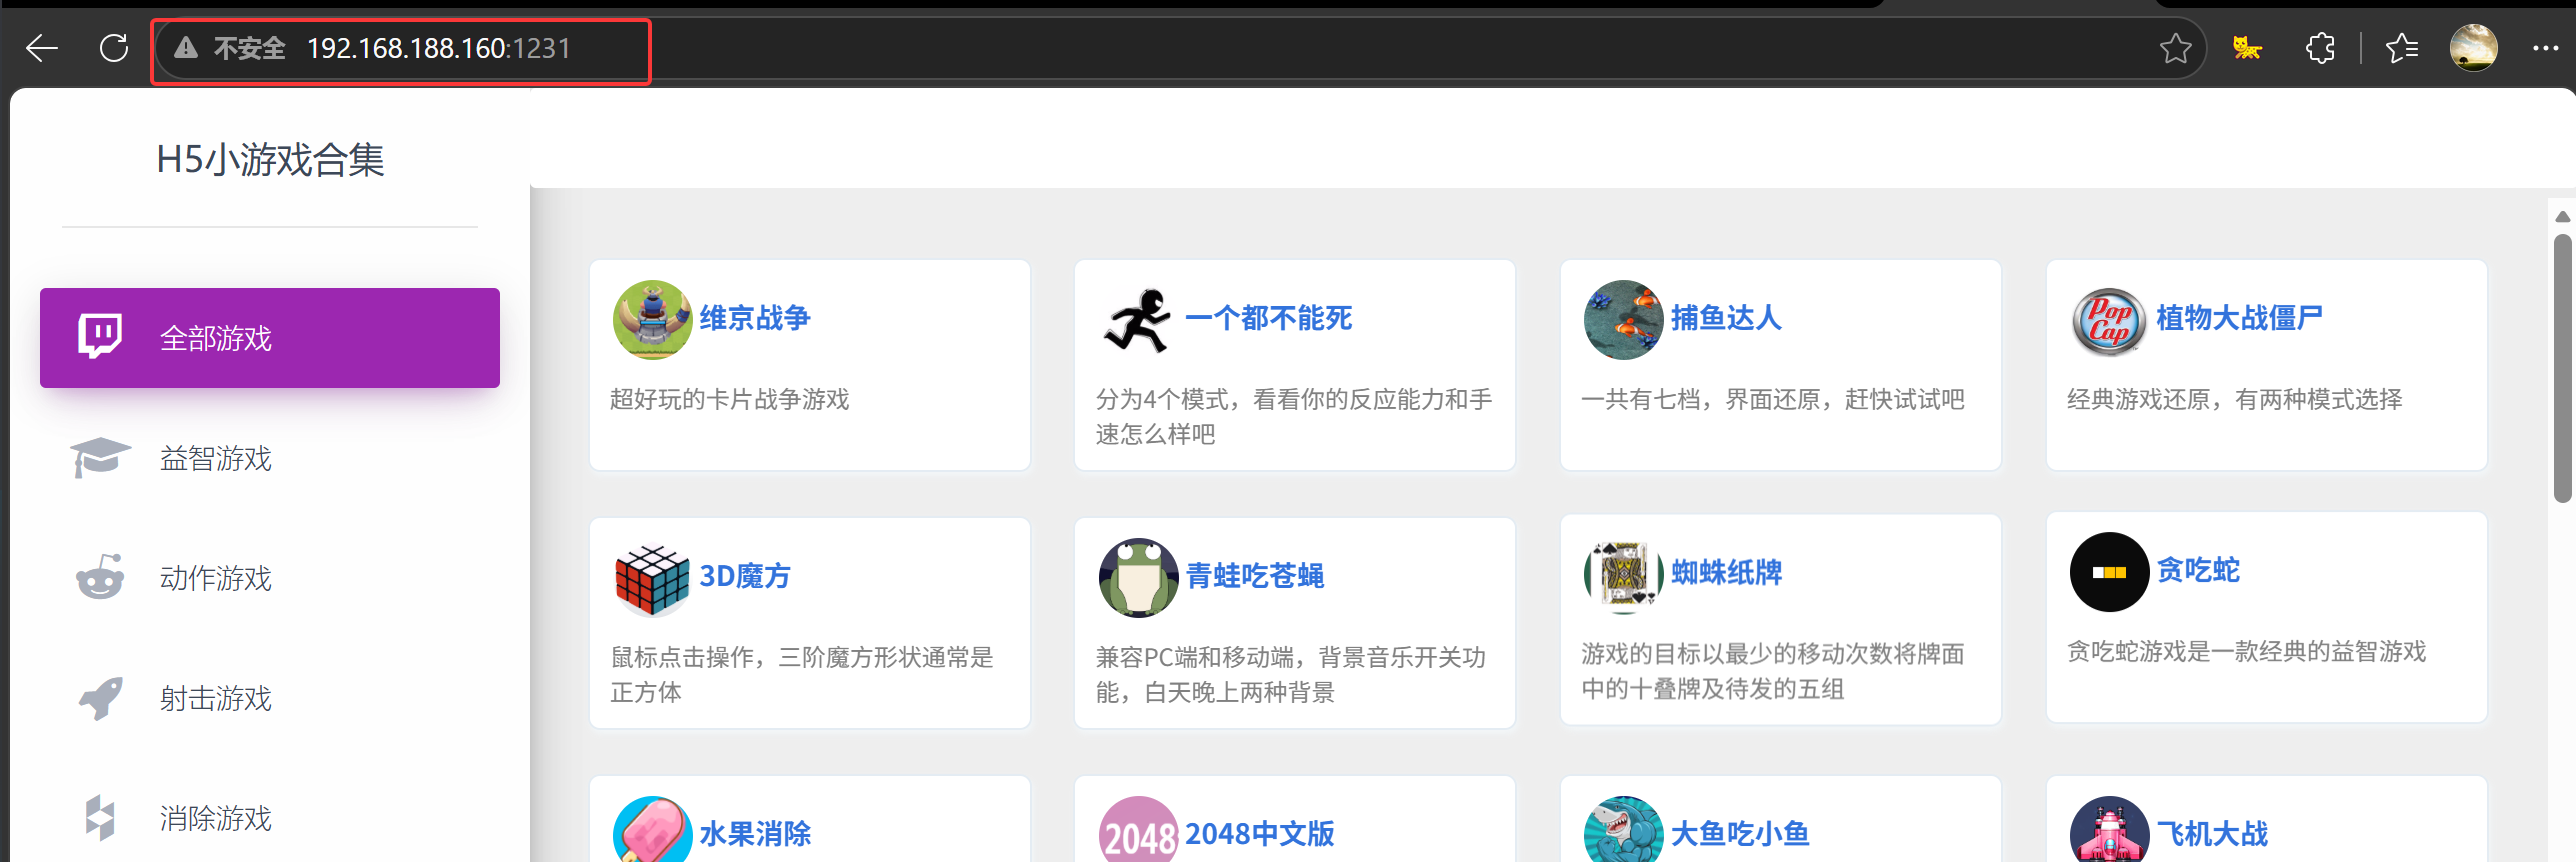The width and height of the screenshot is (2576, 862).
Task: Click the playing card icon for 蜘蛛纸牌
Action: (1624, 574)
